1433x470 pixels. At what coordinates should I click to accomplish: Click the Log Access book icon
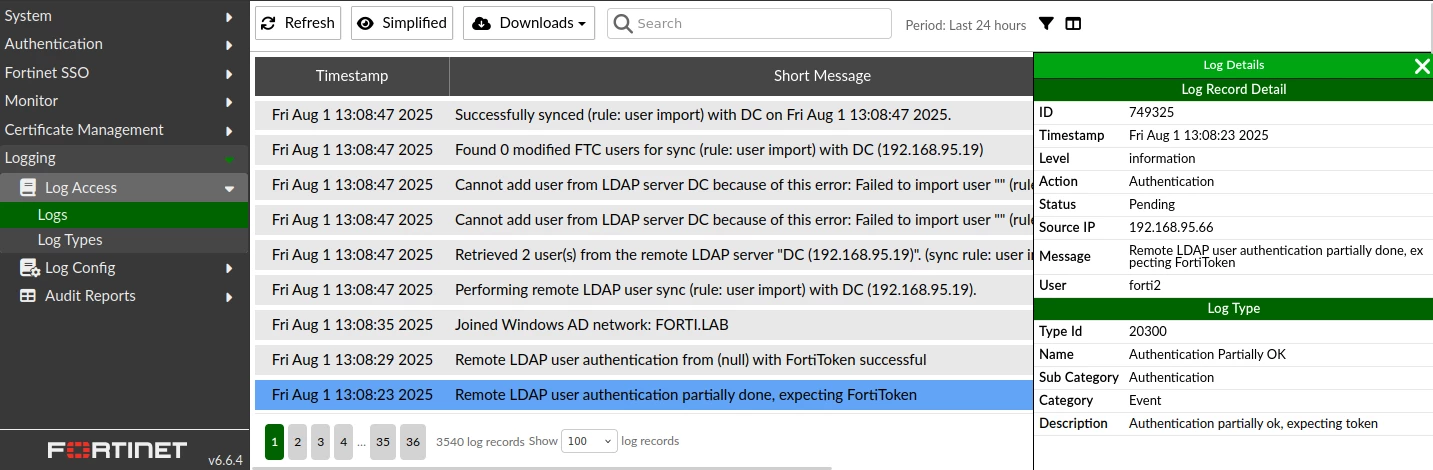click(x=27, y=187)
